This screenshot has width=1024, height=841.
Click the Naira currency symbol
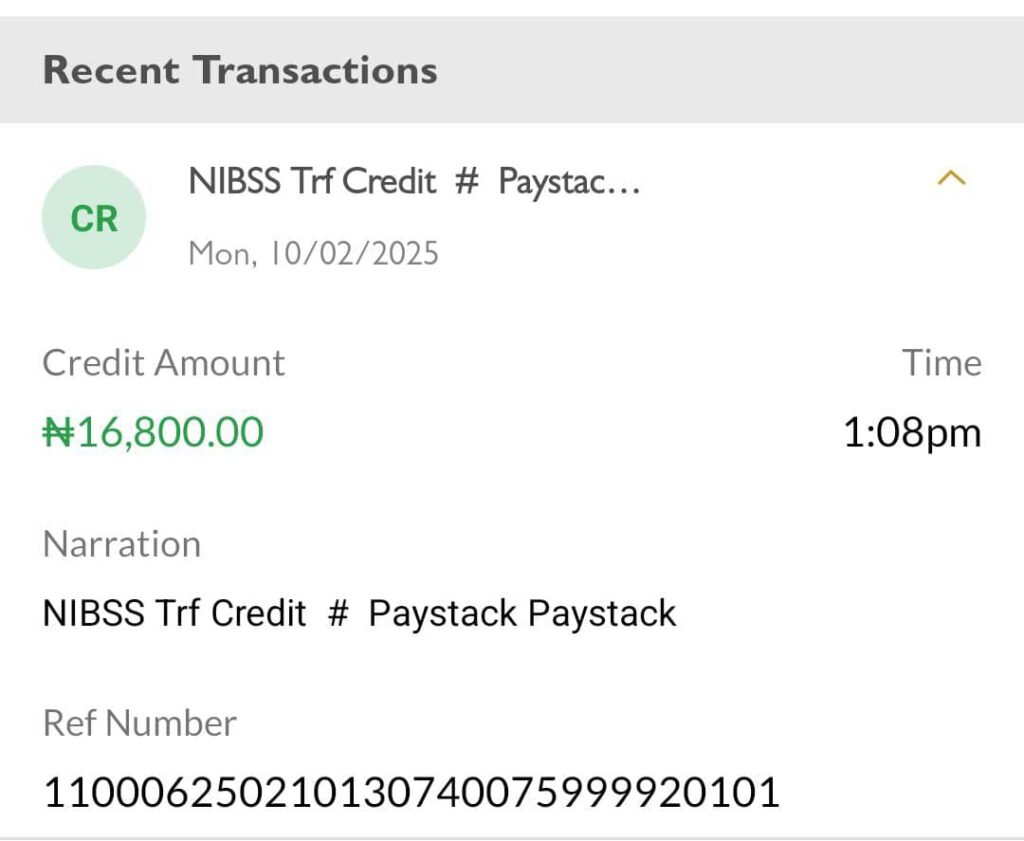pyautogui.click(x=58, y=432)
